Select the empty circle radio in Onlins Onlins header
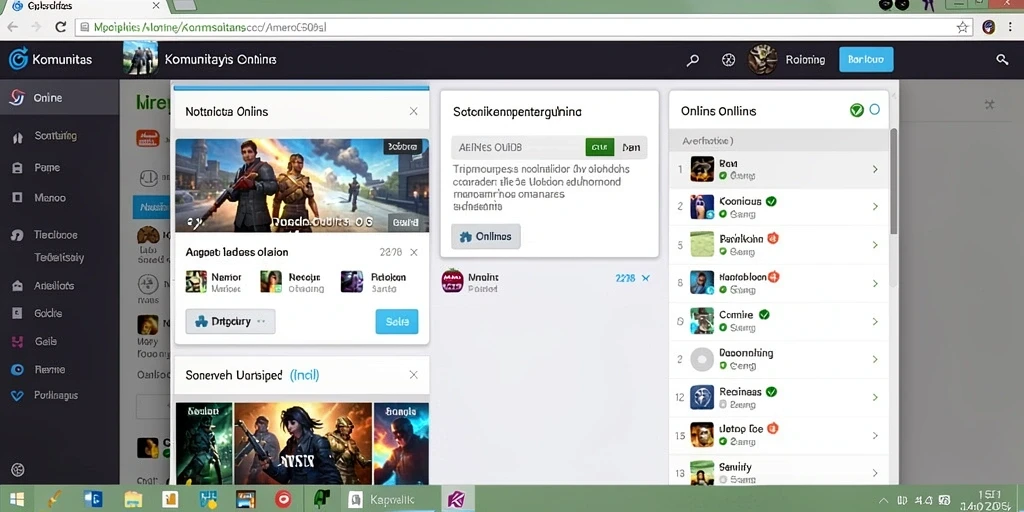 click(x=874, y=110)
